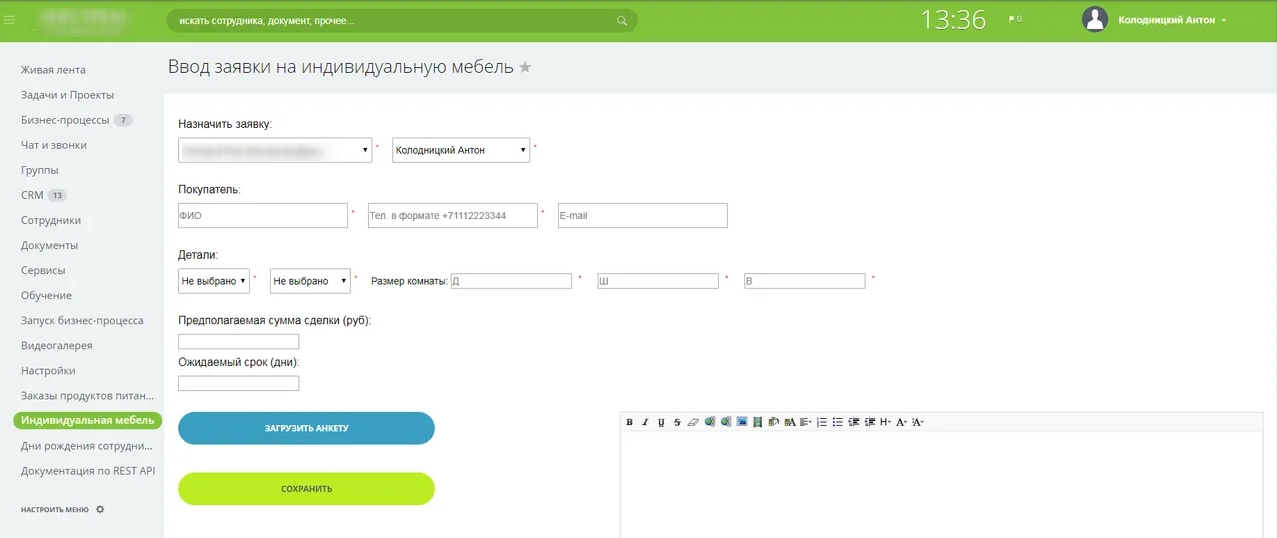The height and width of the screenshot is (538, 1277).
Task: Insert a numbered list in editor
Action: [x=822, y=422]
